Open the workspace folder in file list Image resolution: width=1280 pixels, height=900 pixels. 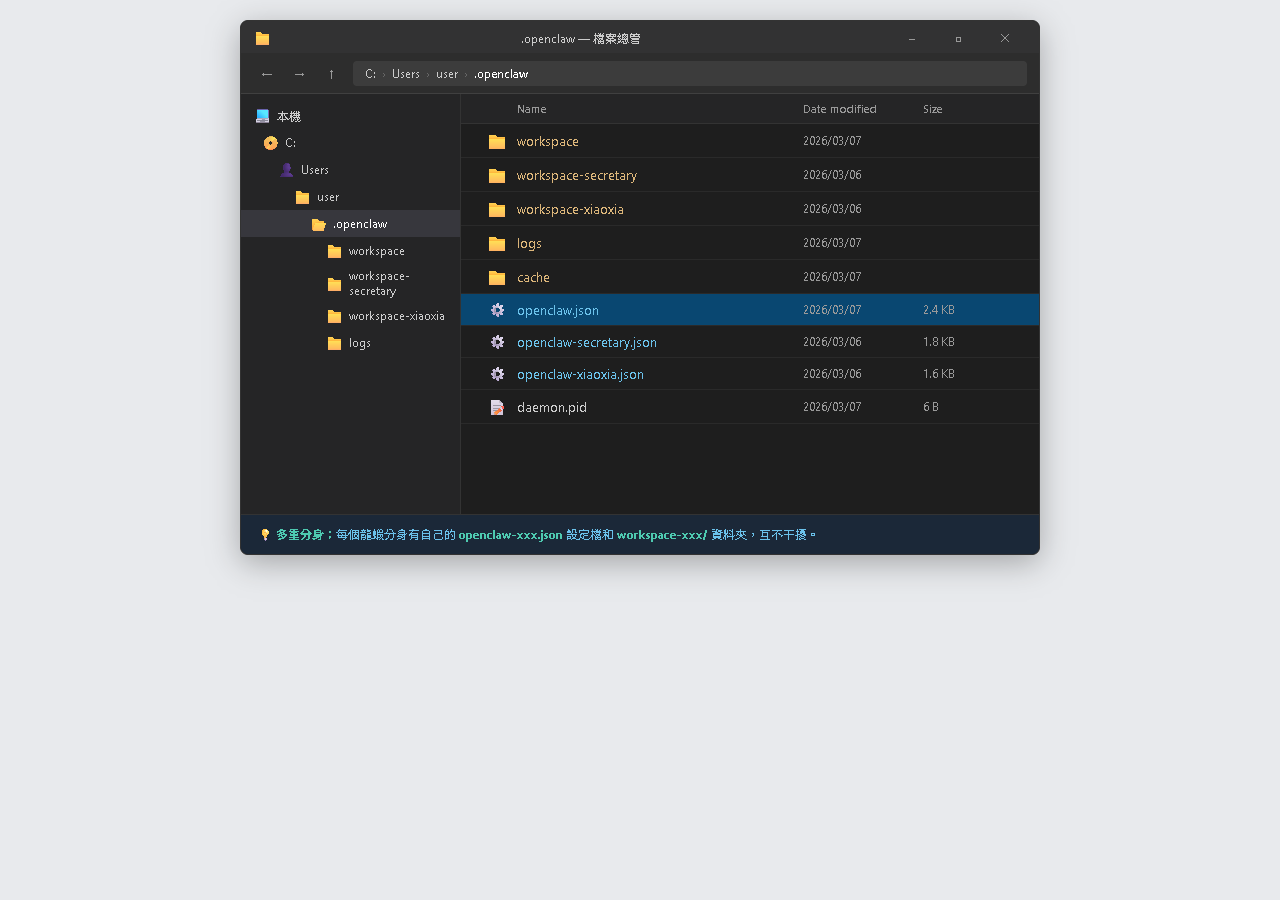(547, 141)
